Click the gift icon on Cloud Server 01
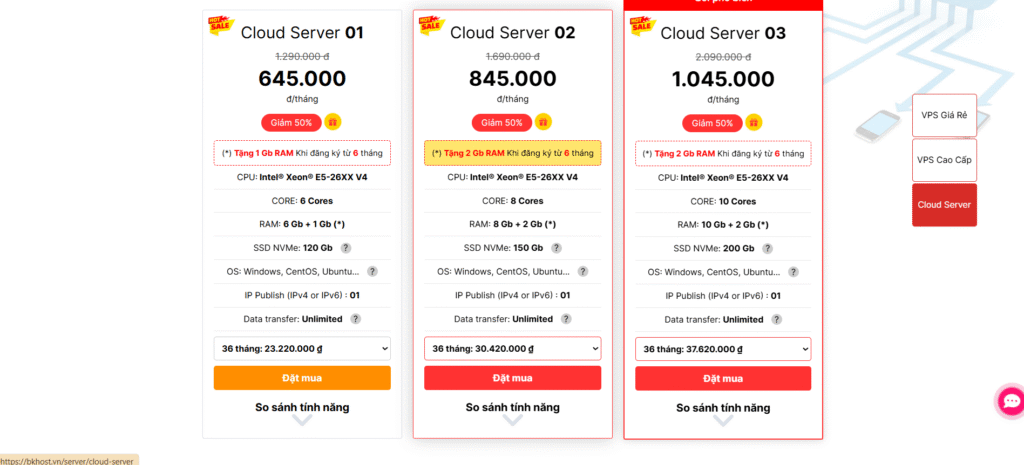Screen dimensions: 1024x465 [333, 122]
